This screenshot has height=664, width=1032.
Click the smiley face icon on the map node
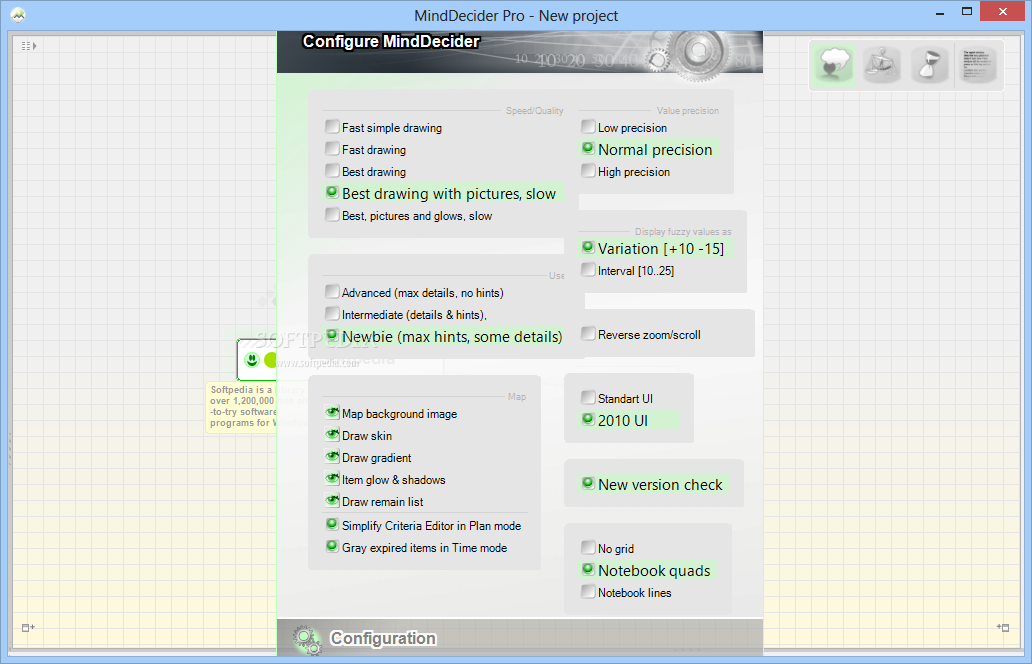[x=251, y=360]
